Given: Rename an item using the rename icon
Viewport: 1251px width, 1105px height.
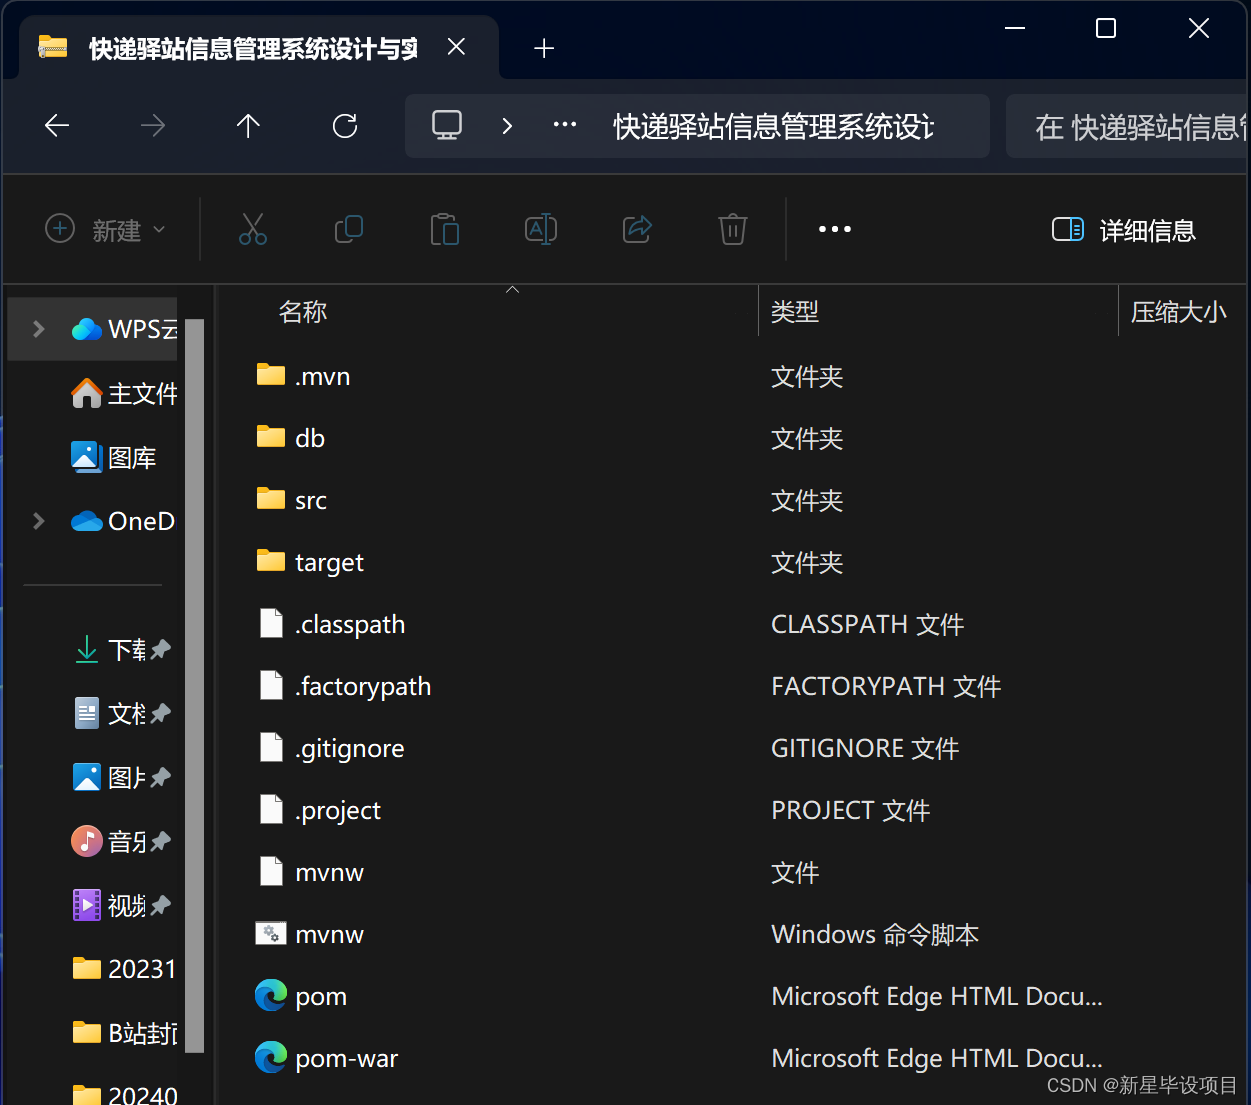Looking at the screenshot, I should pyautogui.click(x=541, y=229).
